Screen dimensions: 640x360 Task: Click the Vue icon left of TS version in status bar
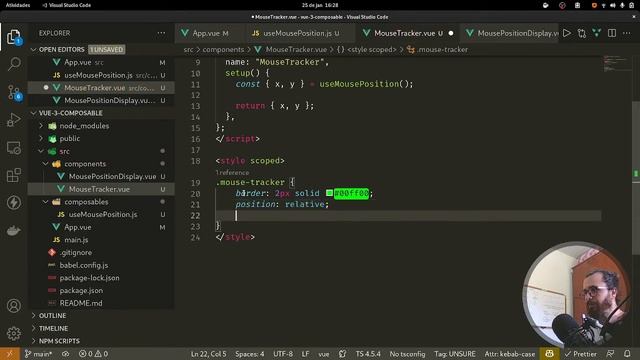pyautogui.click(x=342, y=354)
